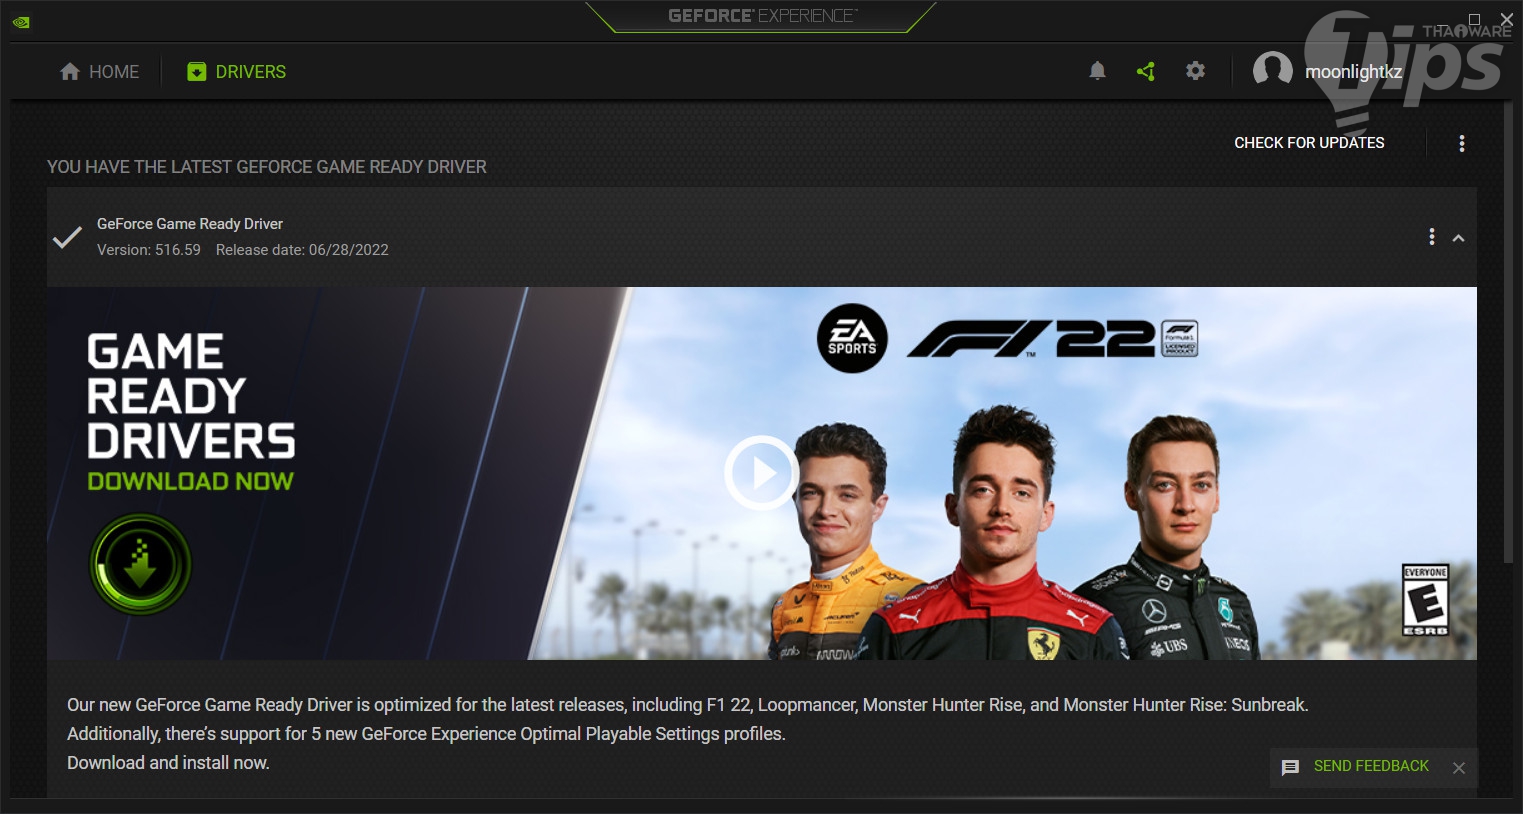This screenshot has height=814, width=1523.
Task: Open settings via the gear icon
Action: point(1195,71)
